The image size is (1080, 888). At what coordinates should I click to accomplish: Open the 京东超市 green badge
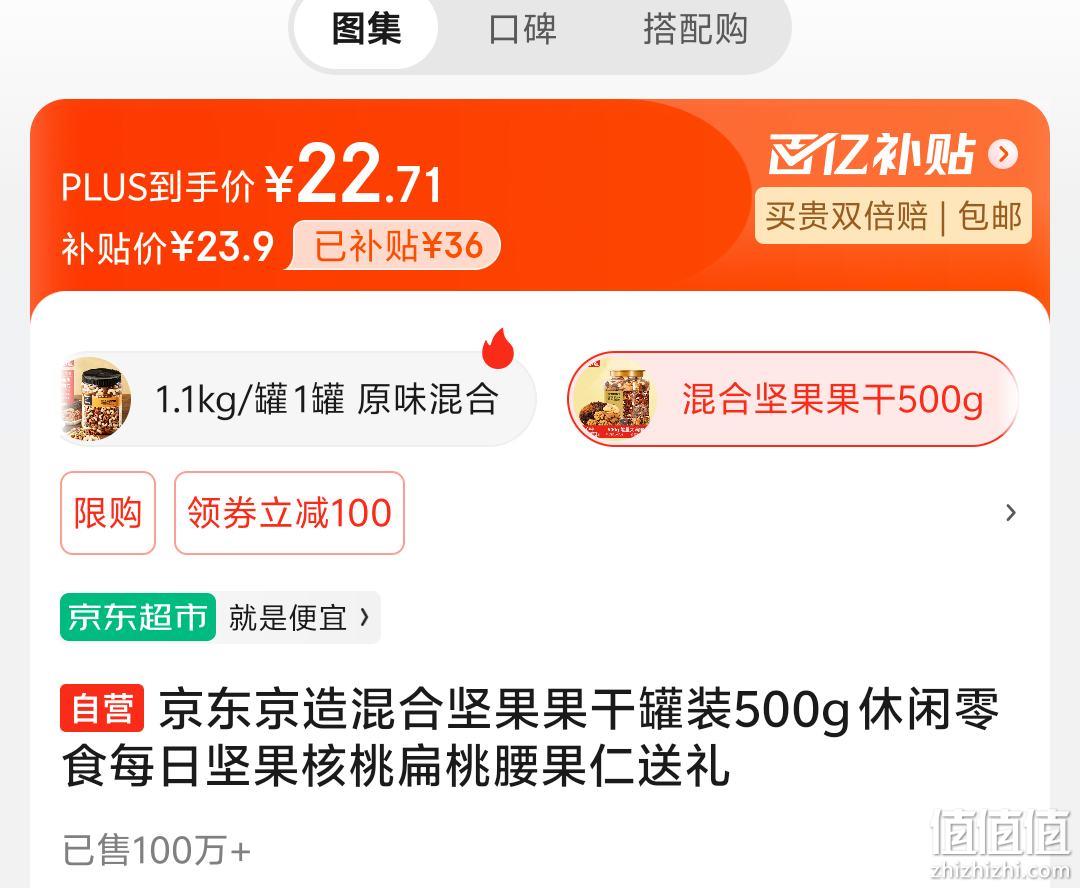138,617
